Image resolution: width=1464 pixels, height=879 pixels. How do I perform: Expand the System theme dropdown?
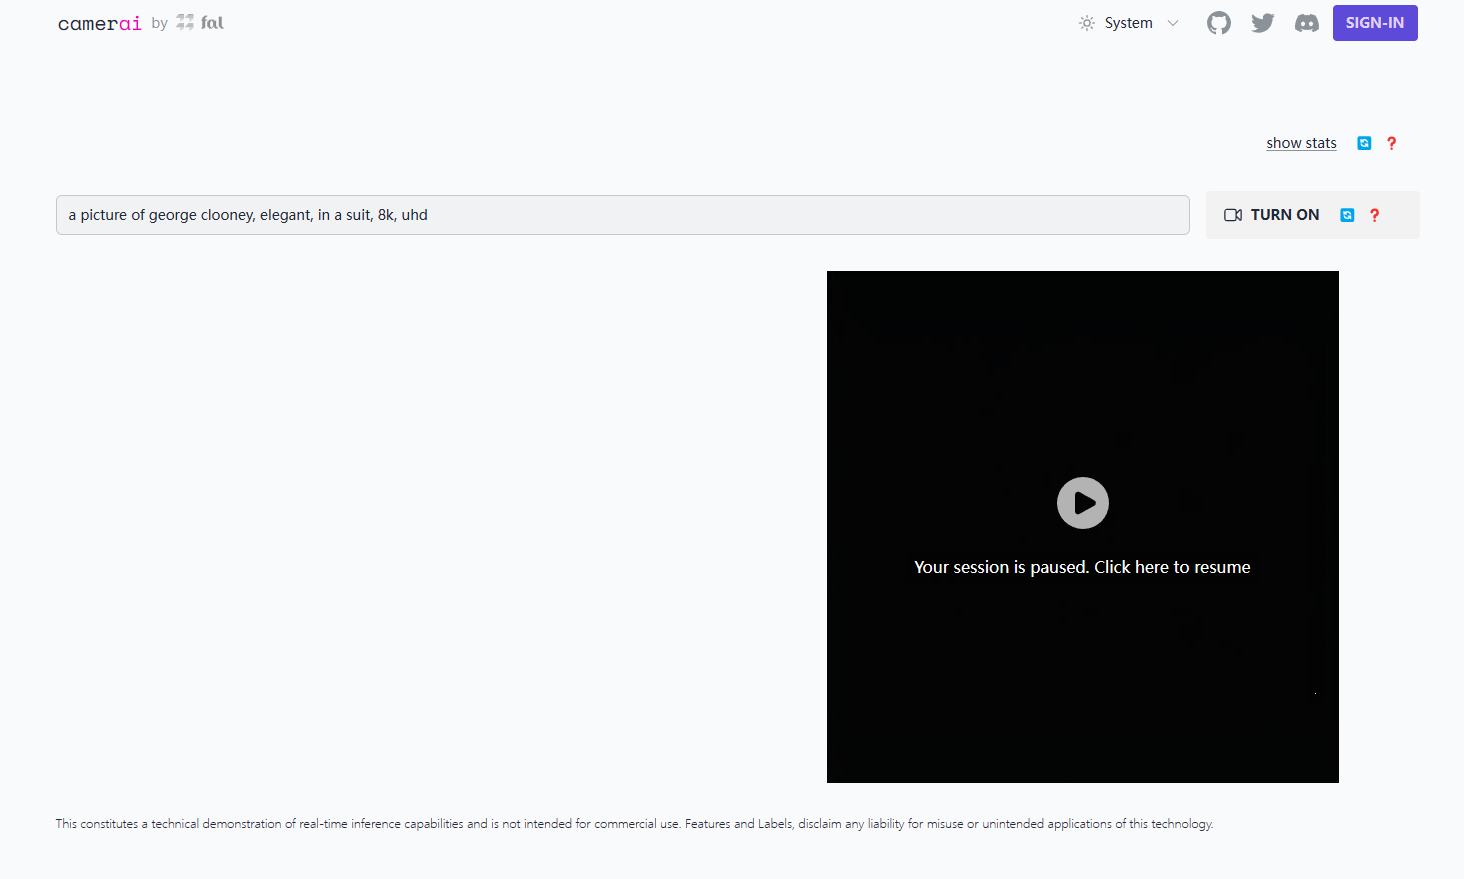[1129, 23]
